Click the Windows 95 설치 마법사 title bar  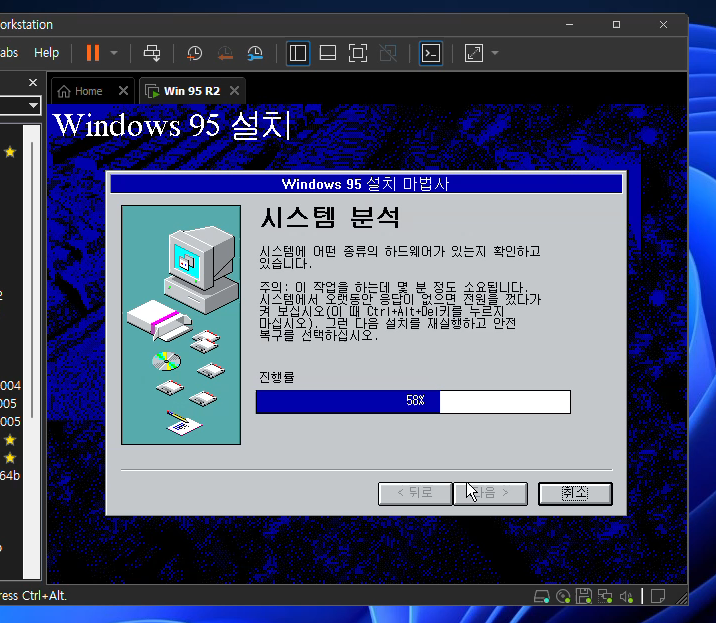tap(366, 184)
